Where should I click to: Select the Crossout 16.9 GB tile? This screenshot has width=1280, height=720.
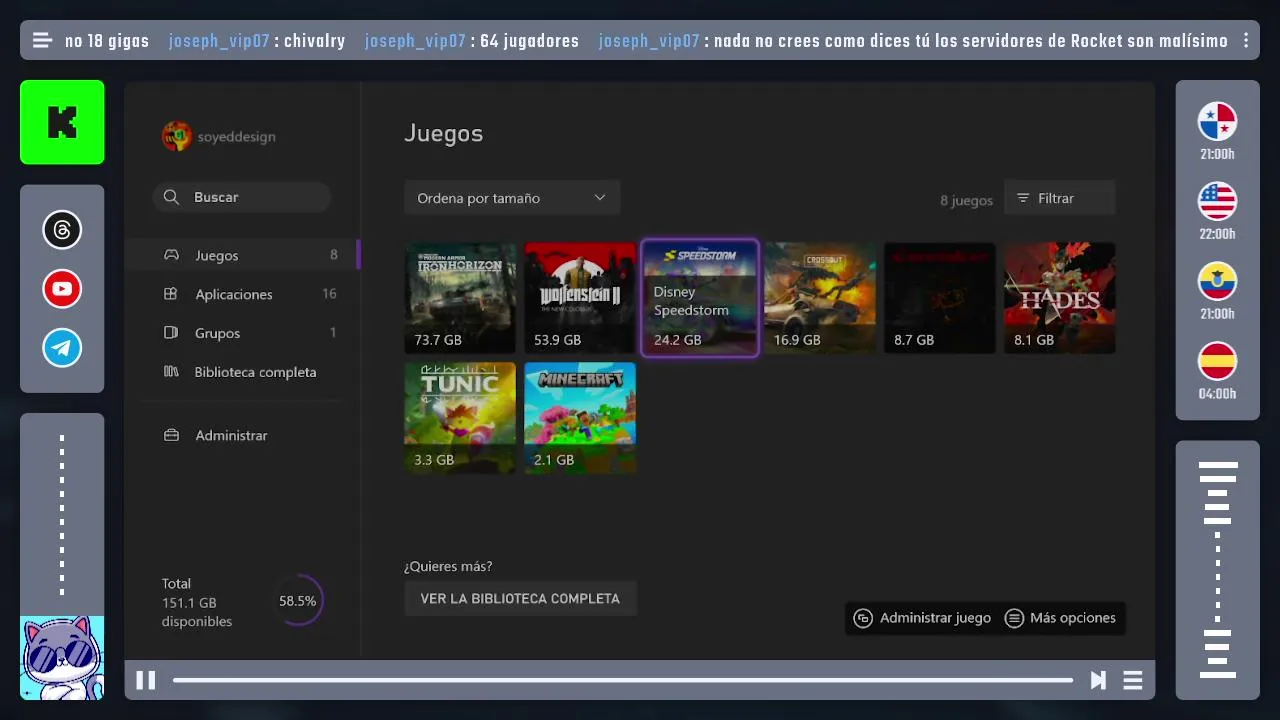820,298
